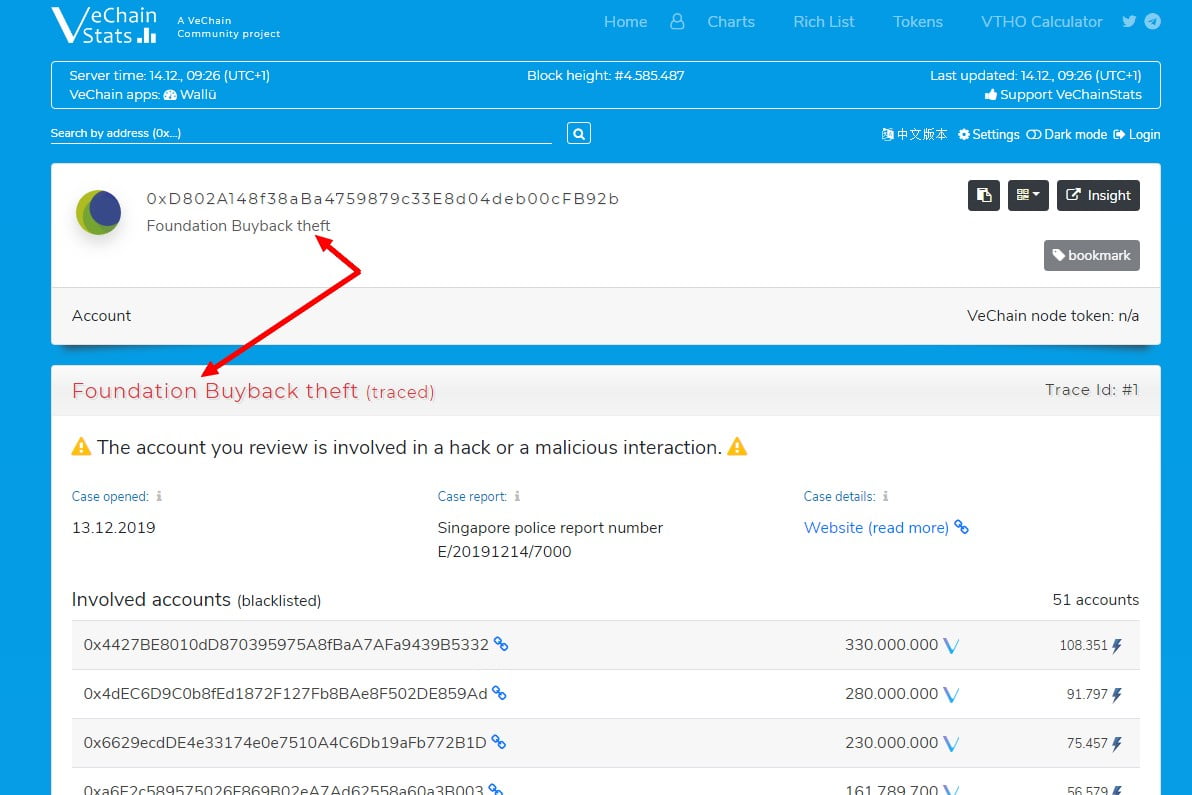Open Settings

click(x=988, y=135)
